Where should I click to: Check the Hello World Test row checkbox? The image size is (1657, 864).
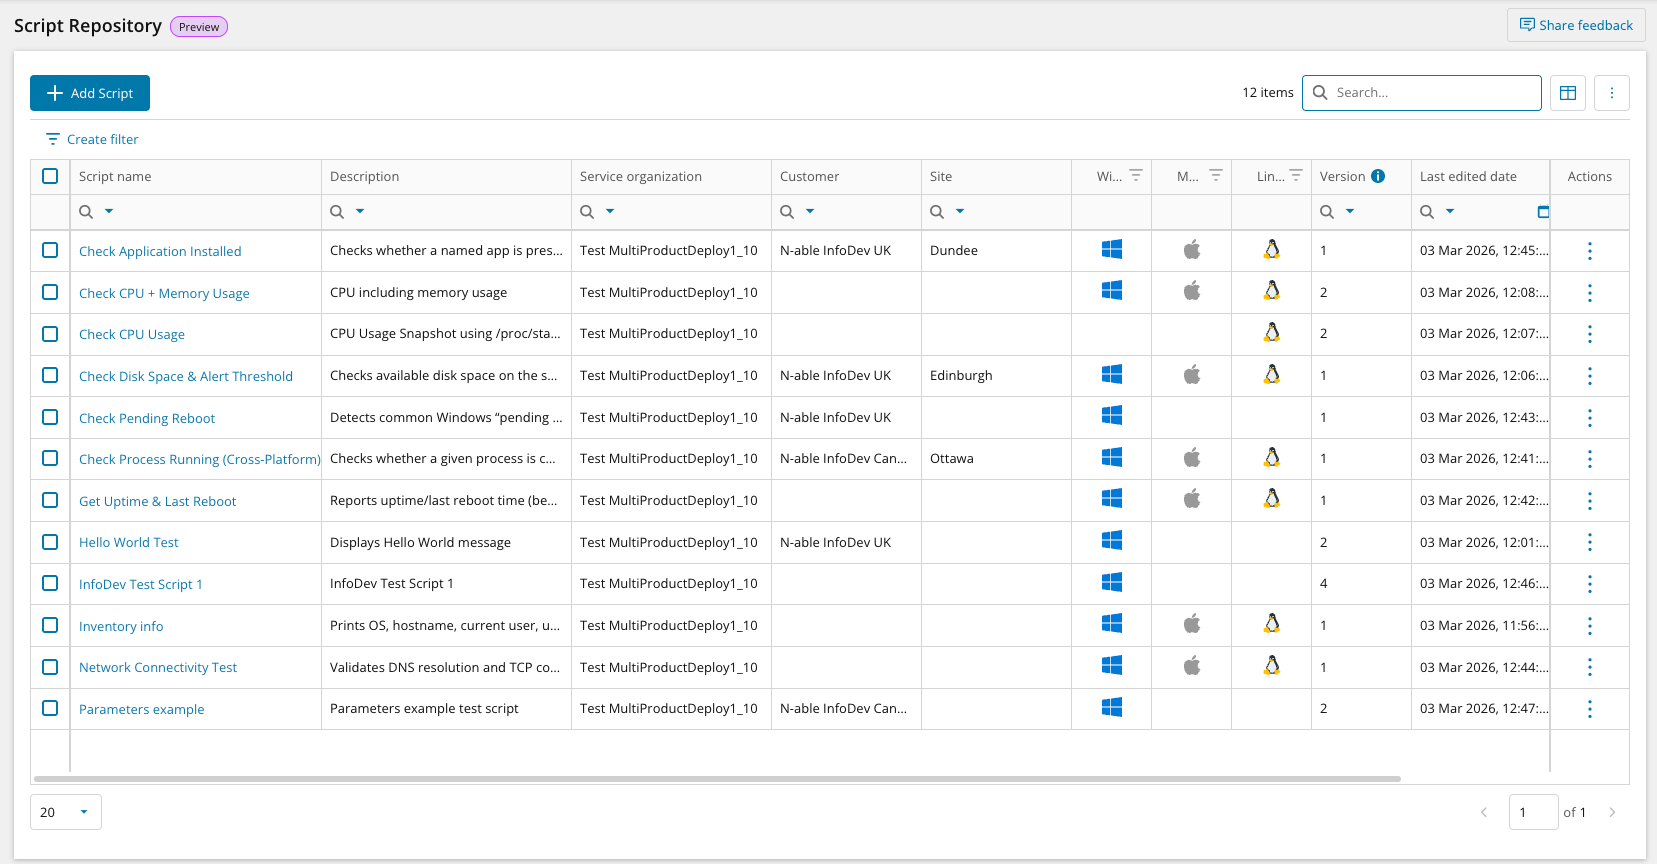point(50,542)
